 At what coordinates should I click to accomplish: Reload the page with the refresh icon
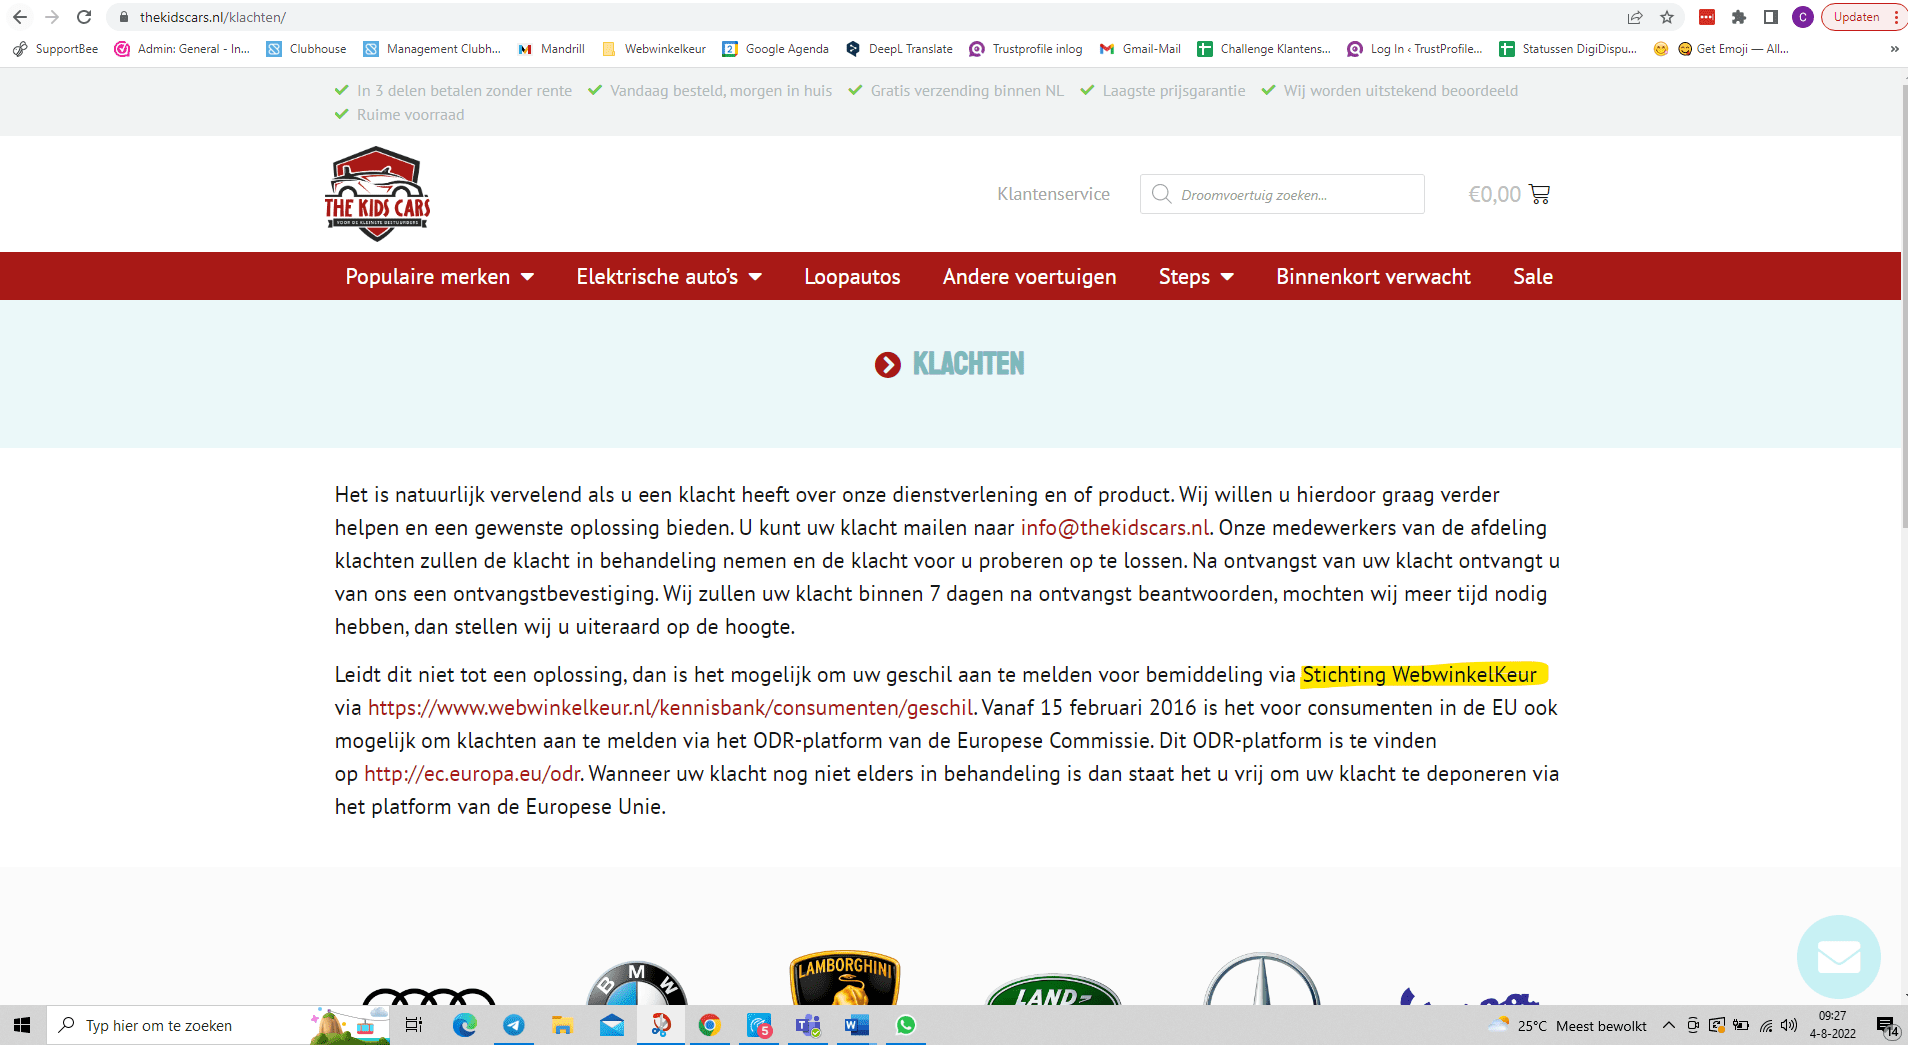(x=84, y=17)
